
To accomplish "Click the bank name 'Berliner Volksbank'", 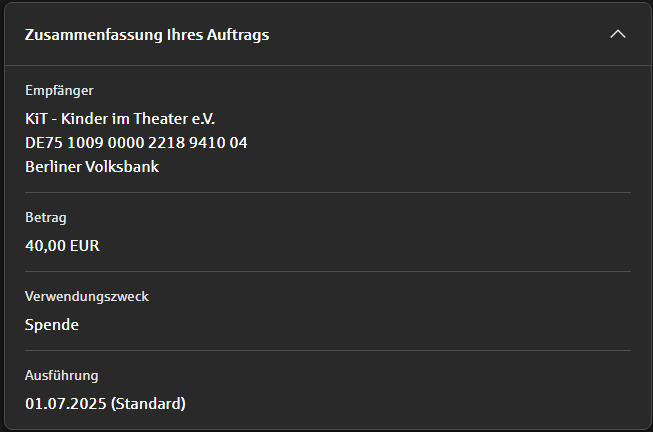I will 92,166.
